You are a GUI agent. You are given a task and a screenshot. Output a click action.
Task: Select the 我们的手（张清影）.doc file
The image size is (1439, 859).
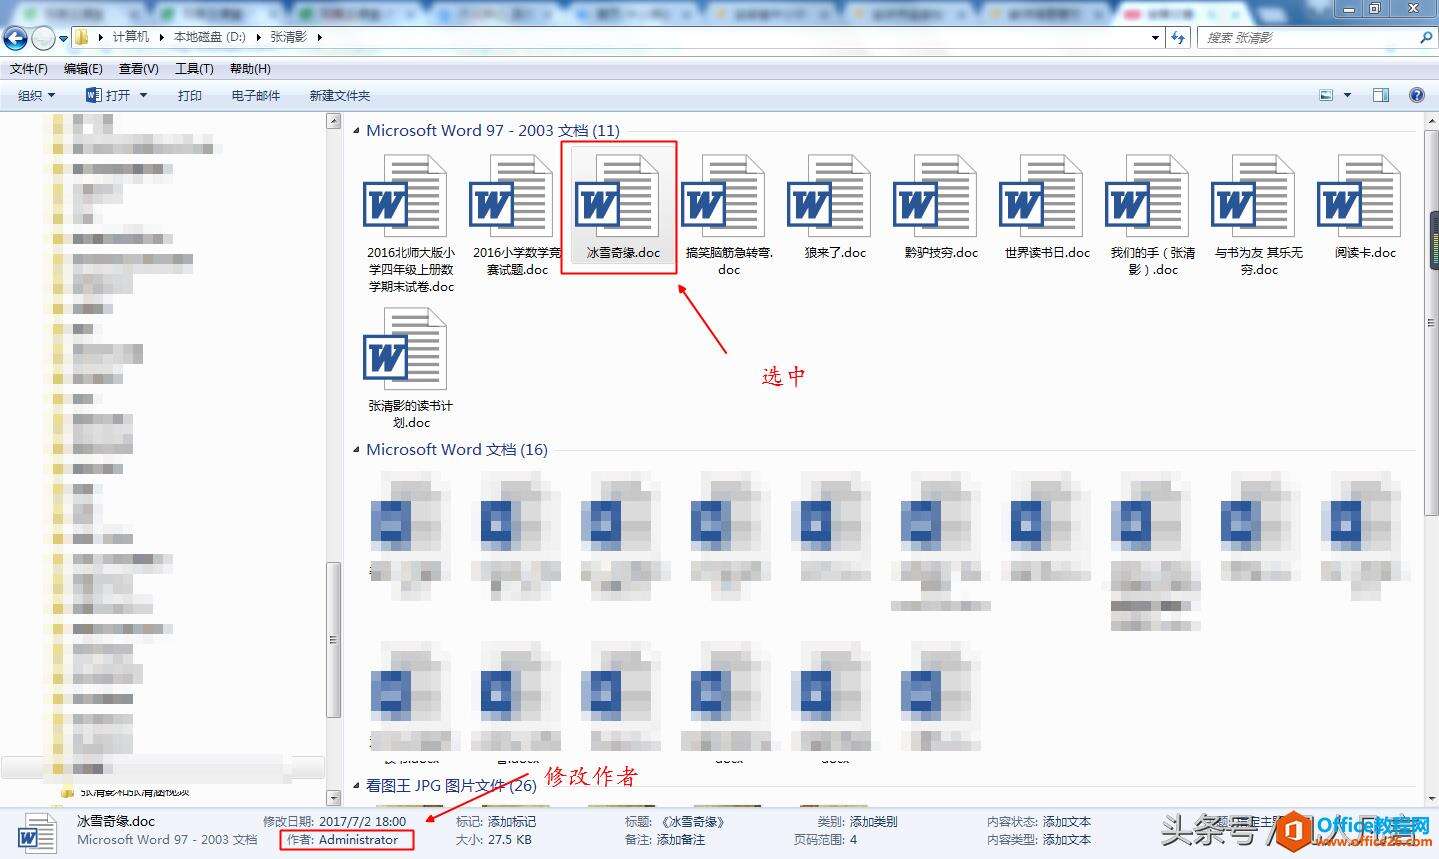pos(1152,216)
